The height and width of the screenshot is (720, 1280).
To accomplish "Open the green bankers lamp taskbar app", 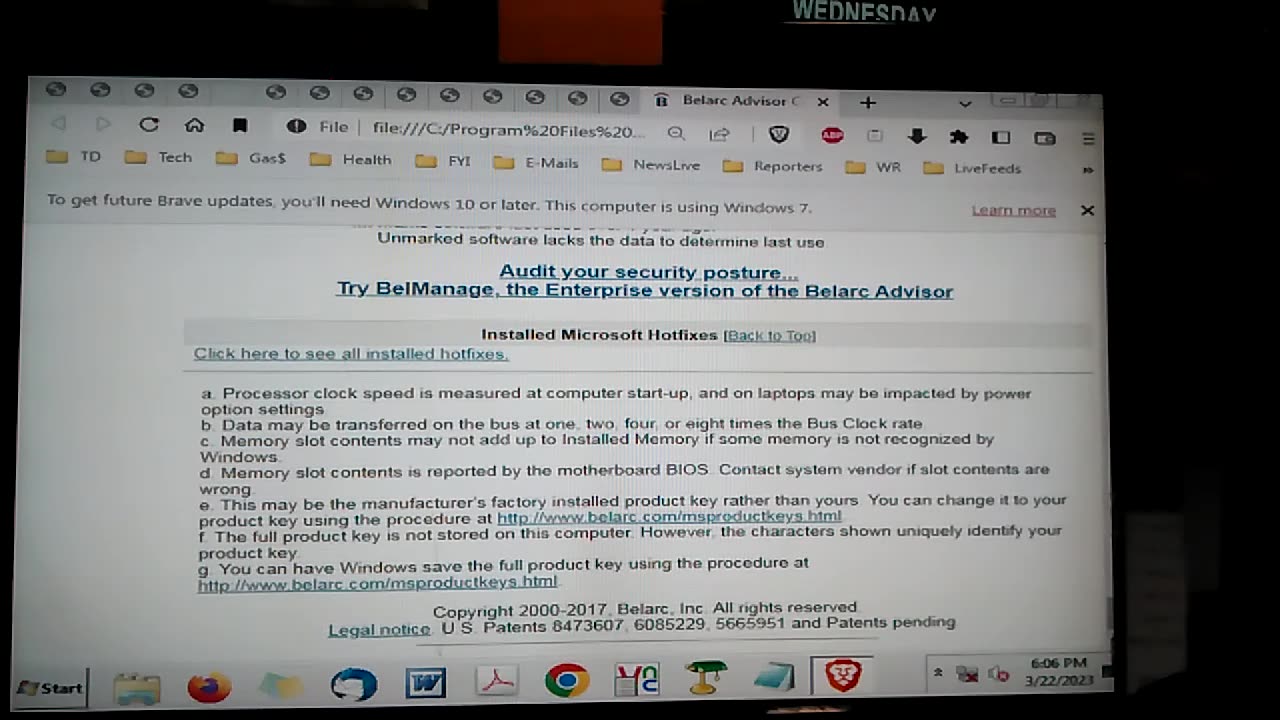I will tap(706, 678).
